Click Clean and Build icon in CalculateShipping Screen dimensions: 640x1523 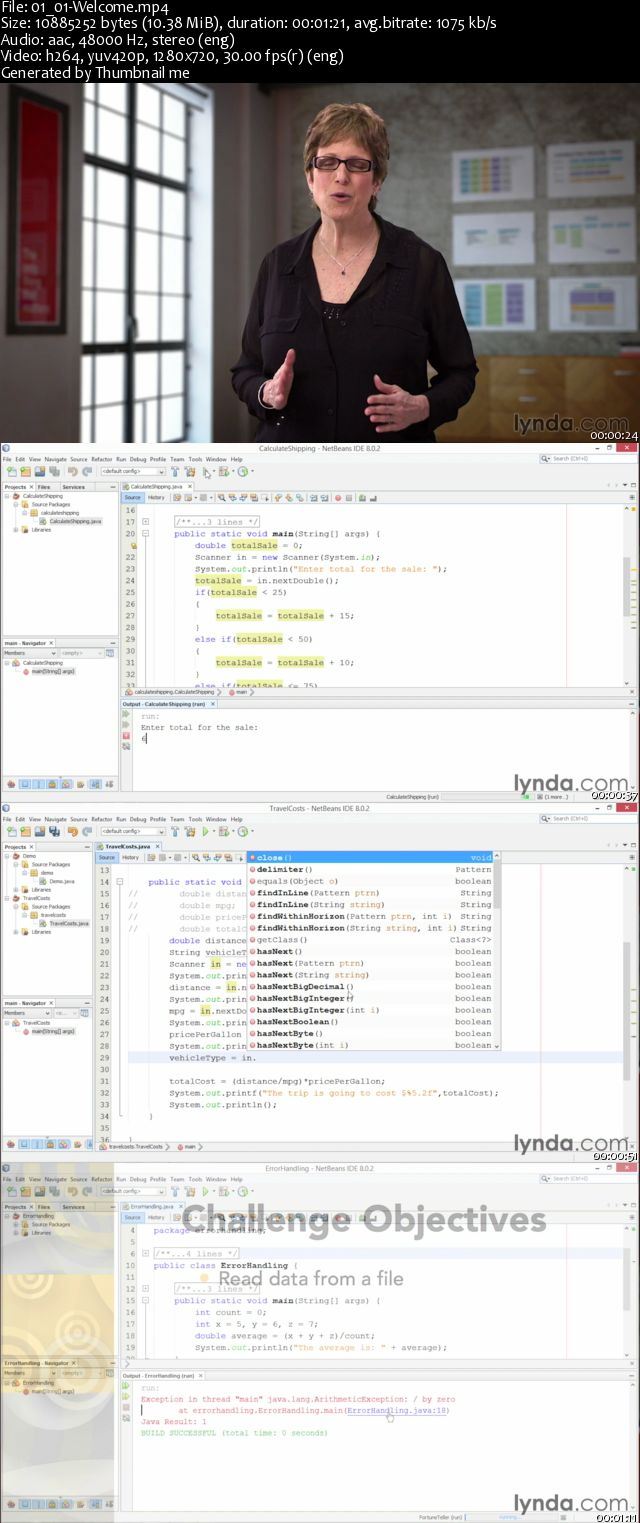(x=188, y=471)
